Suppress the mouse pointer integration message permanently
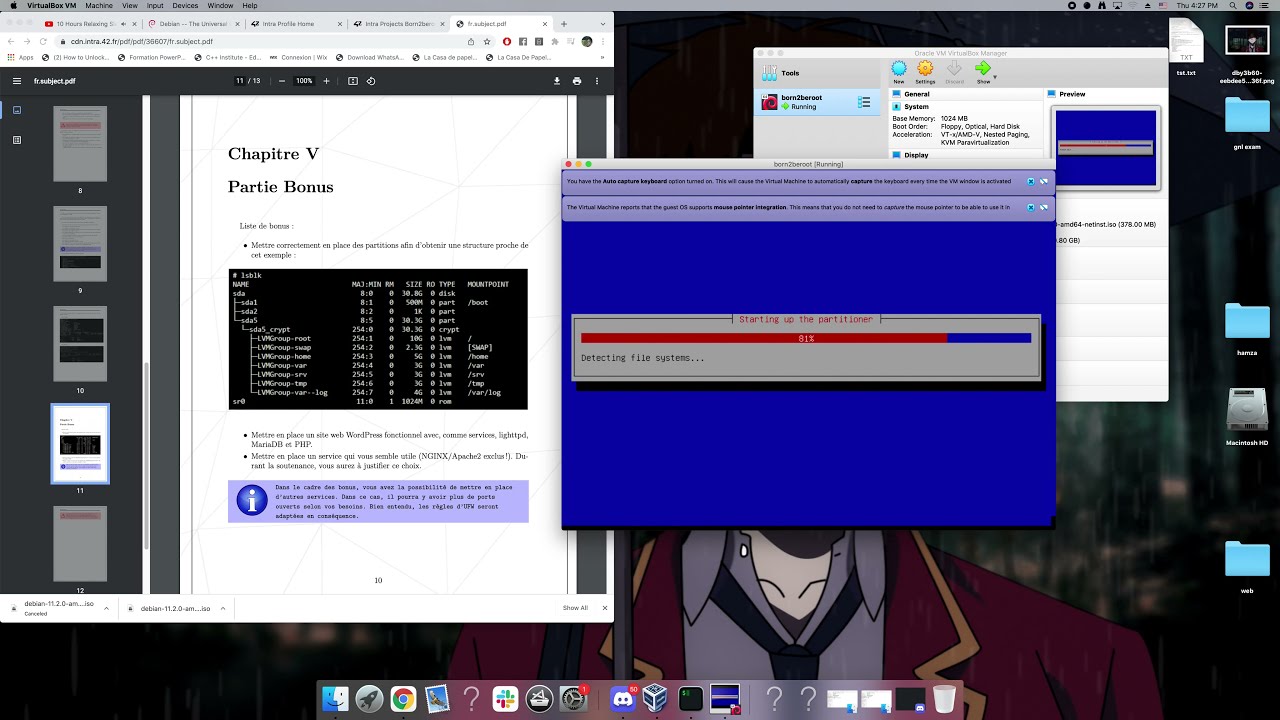 pos(1044,207)
